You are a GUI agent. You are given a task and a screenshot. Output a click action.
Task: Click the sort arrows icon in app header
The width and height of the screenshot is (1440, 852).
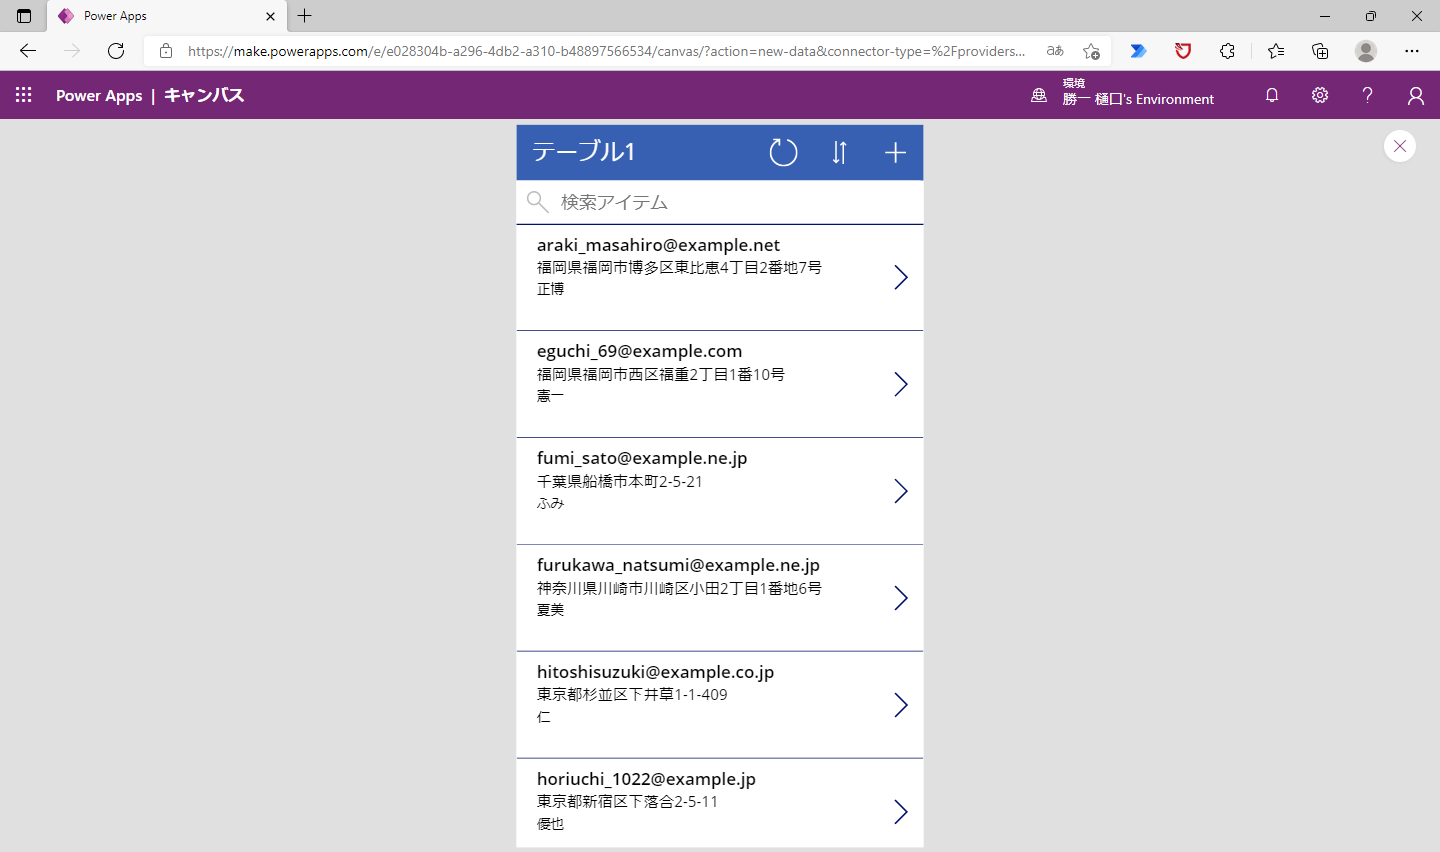[x=839, y=152]
